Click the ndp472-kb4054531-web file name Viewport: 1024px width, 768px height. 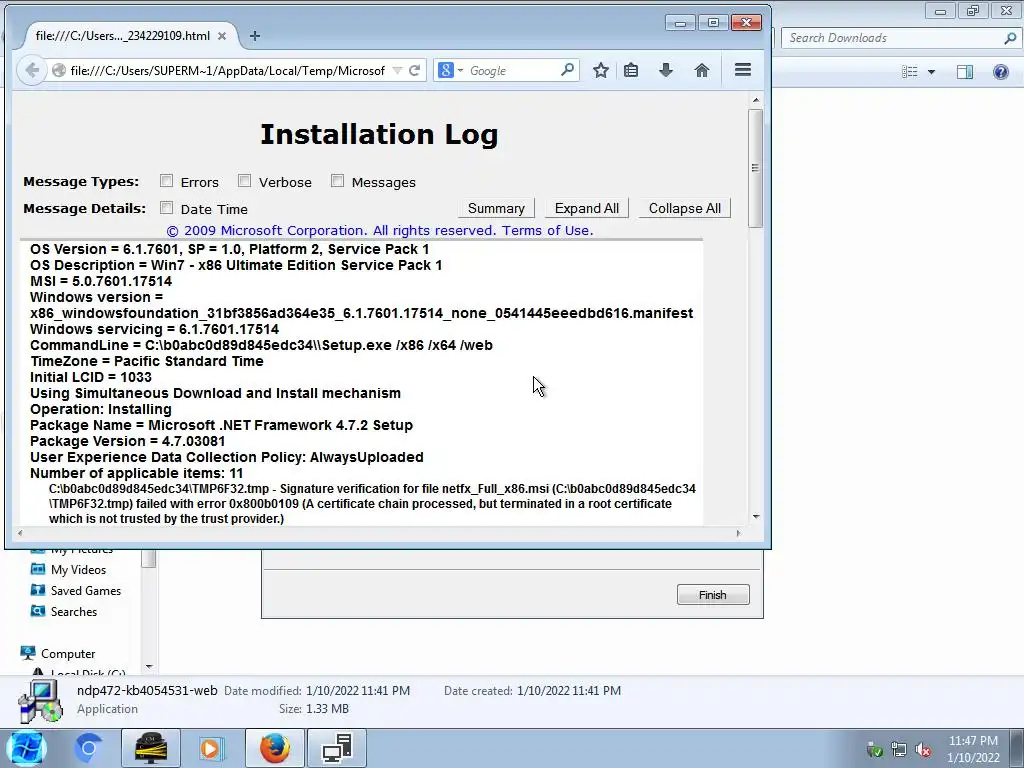tap(147, 690)
